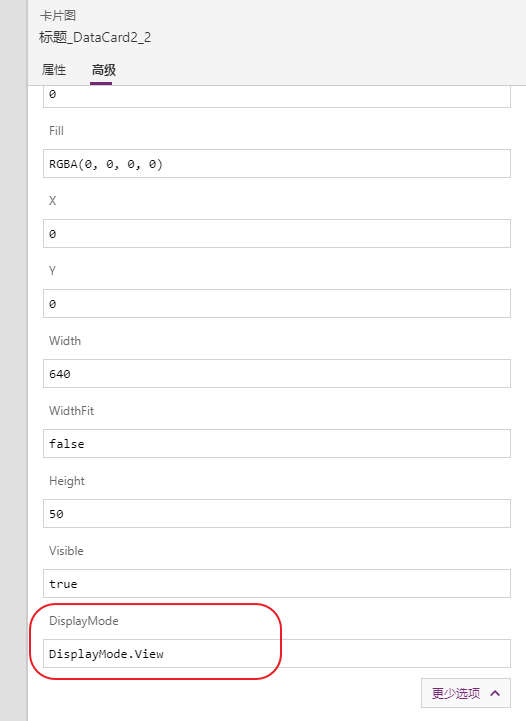Image resolution: width=526 pixels, height=721 pixels.
Task: Click the WidthFit field showing false
Action: point(277,444)
